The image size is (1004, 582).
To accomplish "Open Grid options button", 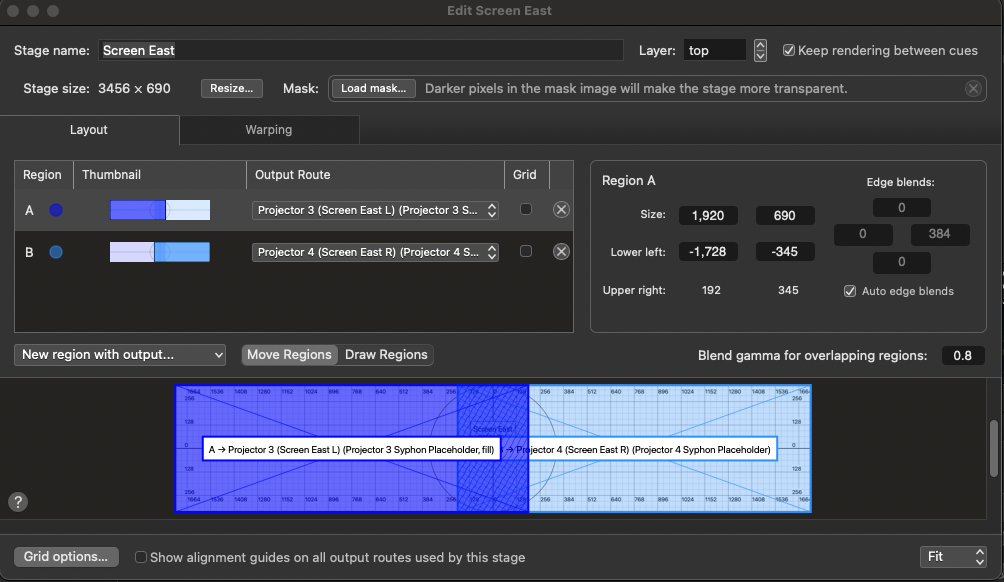I will pyautogui.click(x=66, y=557).
